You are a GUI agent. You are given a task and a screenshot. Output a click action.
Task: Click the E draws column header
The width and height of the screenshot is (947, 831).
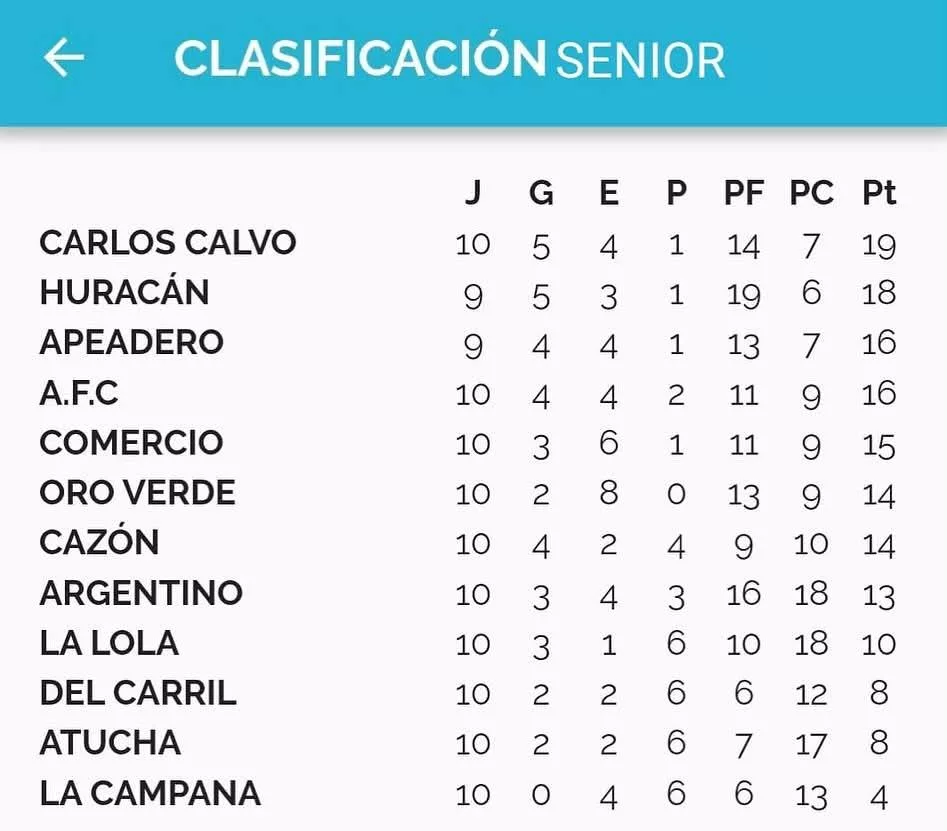[x=608, y=193]
